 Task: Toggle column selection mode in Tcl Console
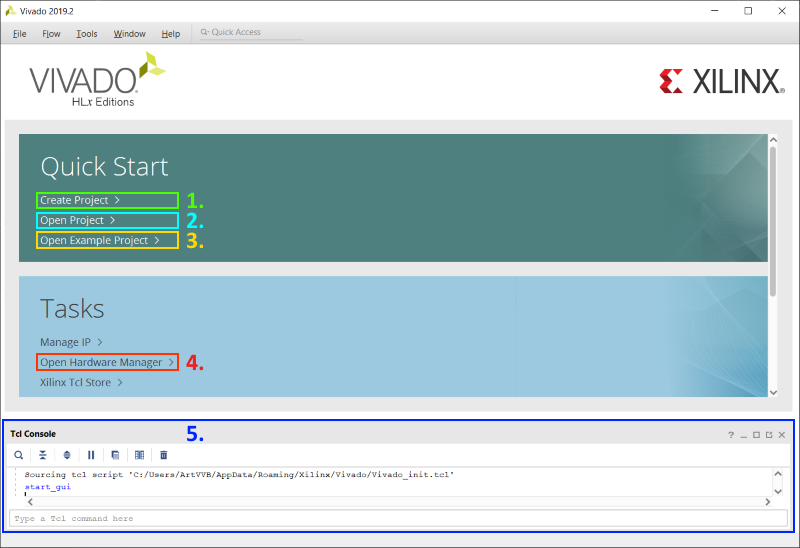(x=139, y=455)
